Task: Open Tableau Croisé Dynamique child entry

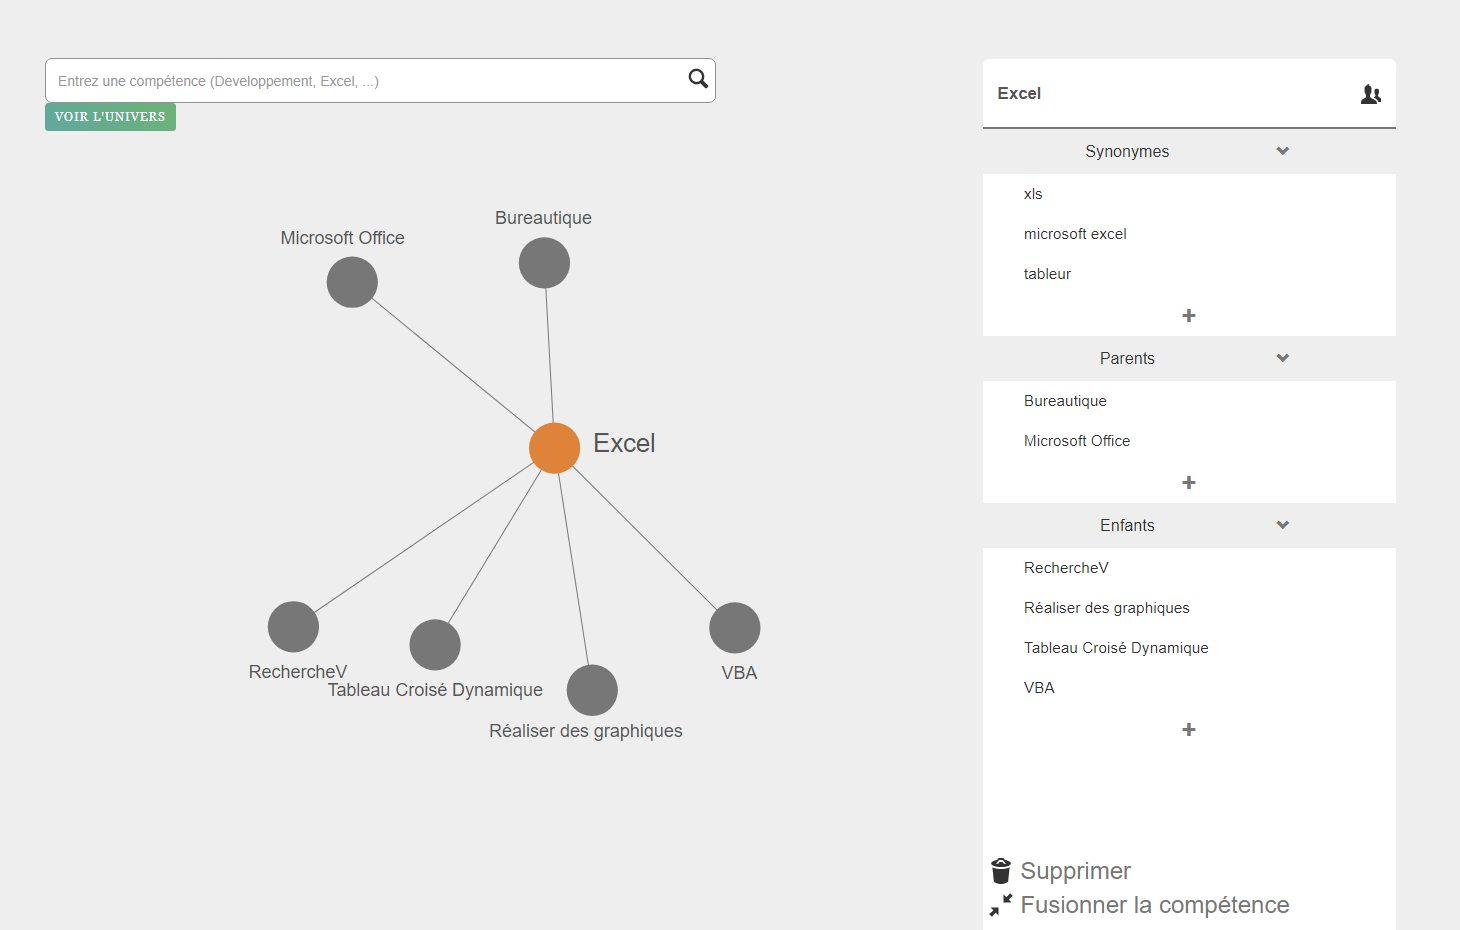Action: (x=1116, y=648)
